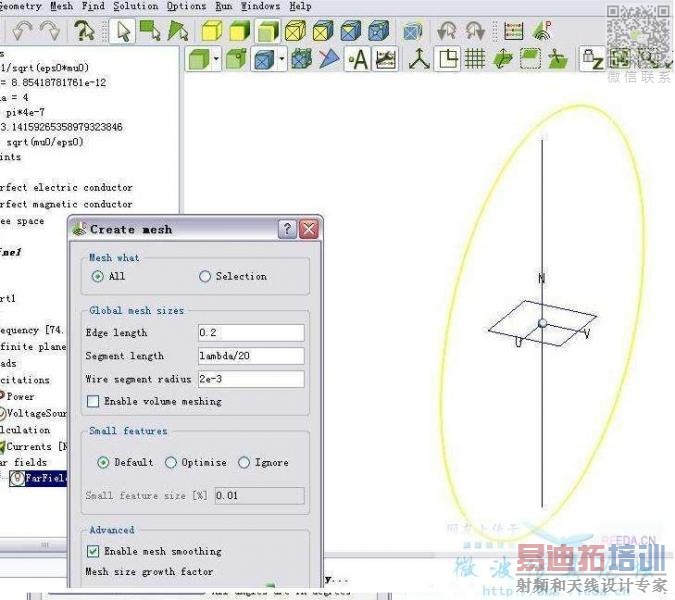Open the Run menu
675x600 pixels.
[223, 6]
